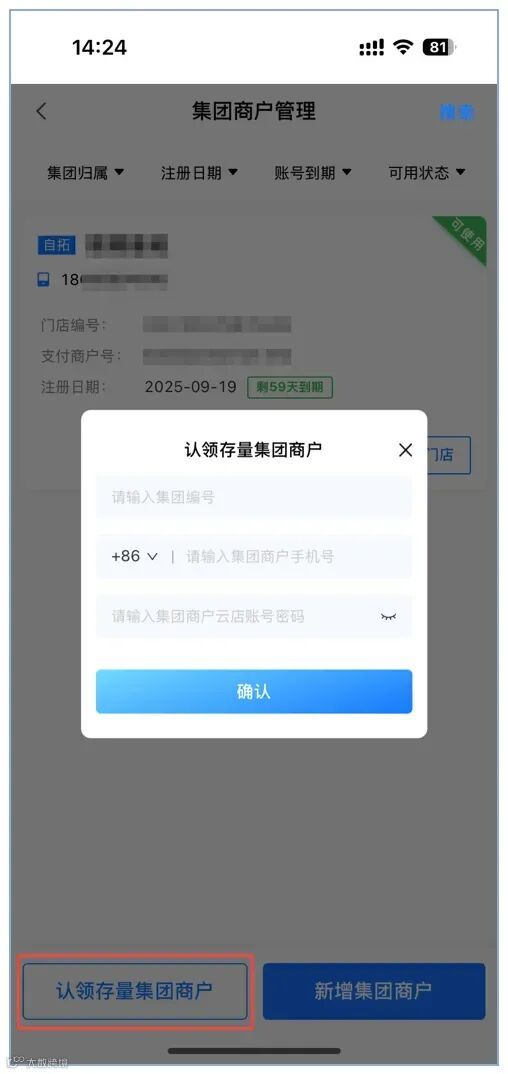Open the +86 country code dropdown

(134, 556)
